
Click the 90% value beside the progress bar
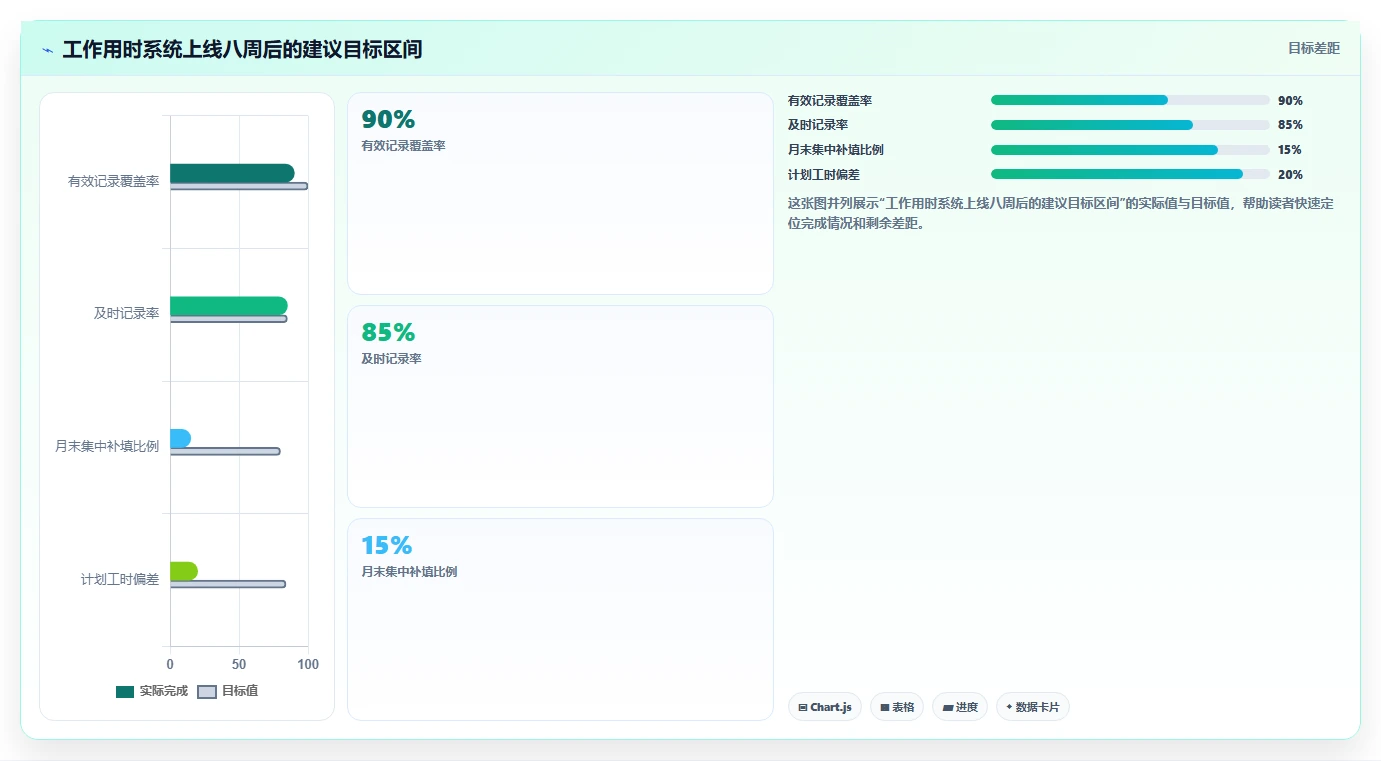tap(1290, 101)
